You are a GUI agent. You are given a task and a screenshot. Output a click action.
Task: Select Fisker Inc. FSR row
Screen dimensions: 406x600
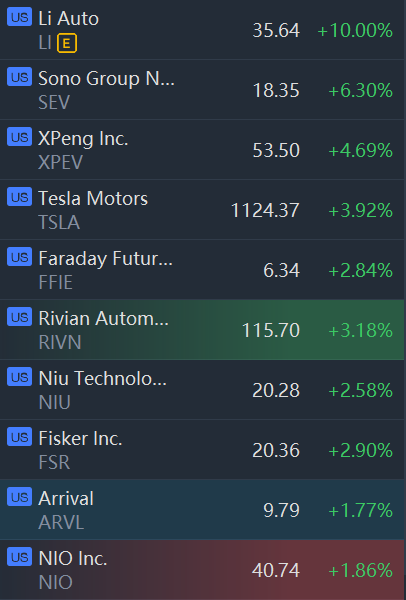tap(202, 450)
